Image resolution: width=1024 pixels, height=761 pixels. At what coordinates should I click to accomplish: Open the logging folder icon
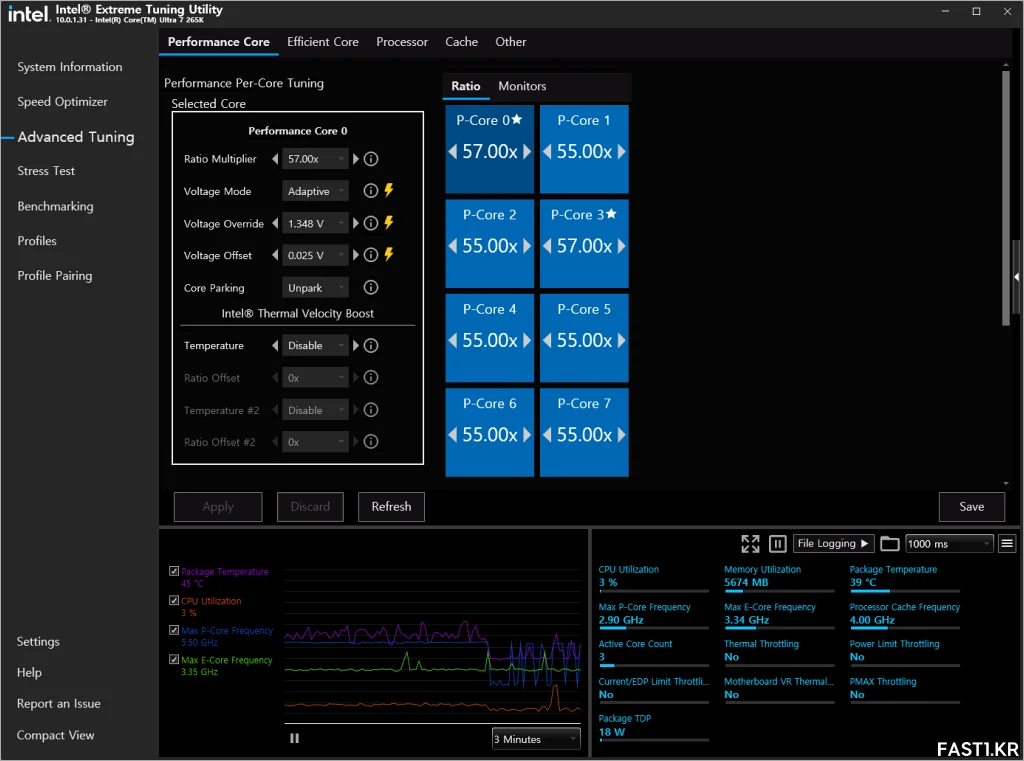(x=889, y=543)
